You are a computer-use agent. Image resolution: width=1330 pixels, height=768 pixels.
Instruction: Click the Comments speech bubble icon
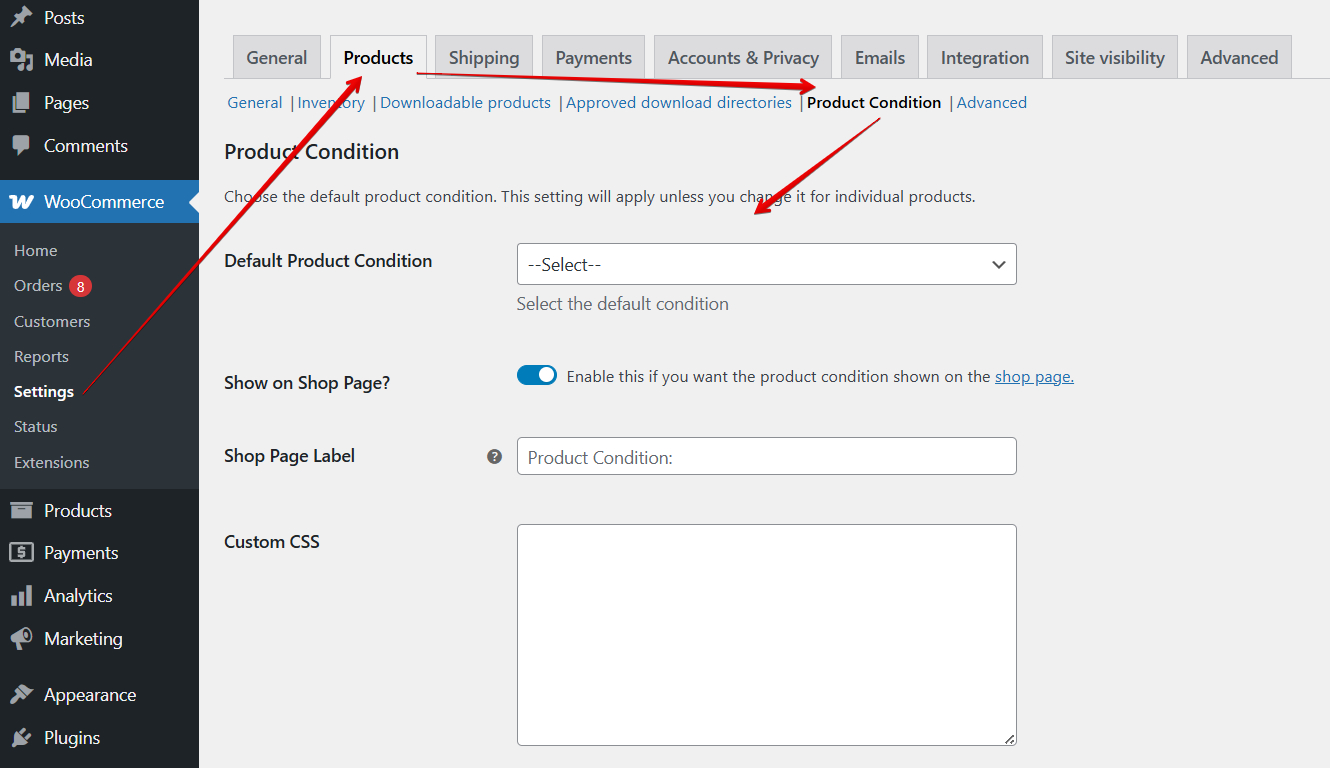point(21,146)
